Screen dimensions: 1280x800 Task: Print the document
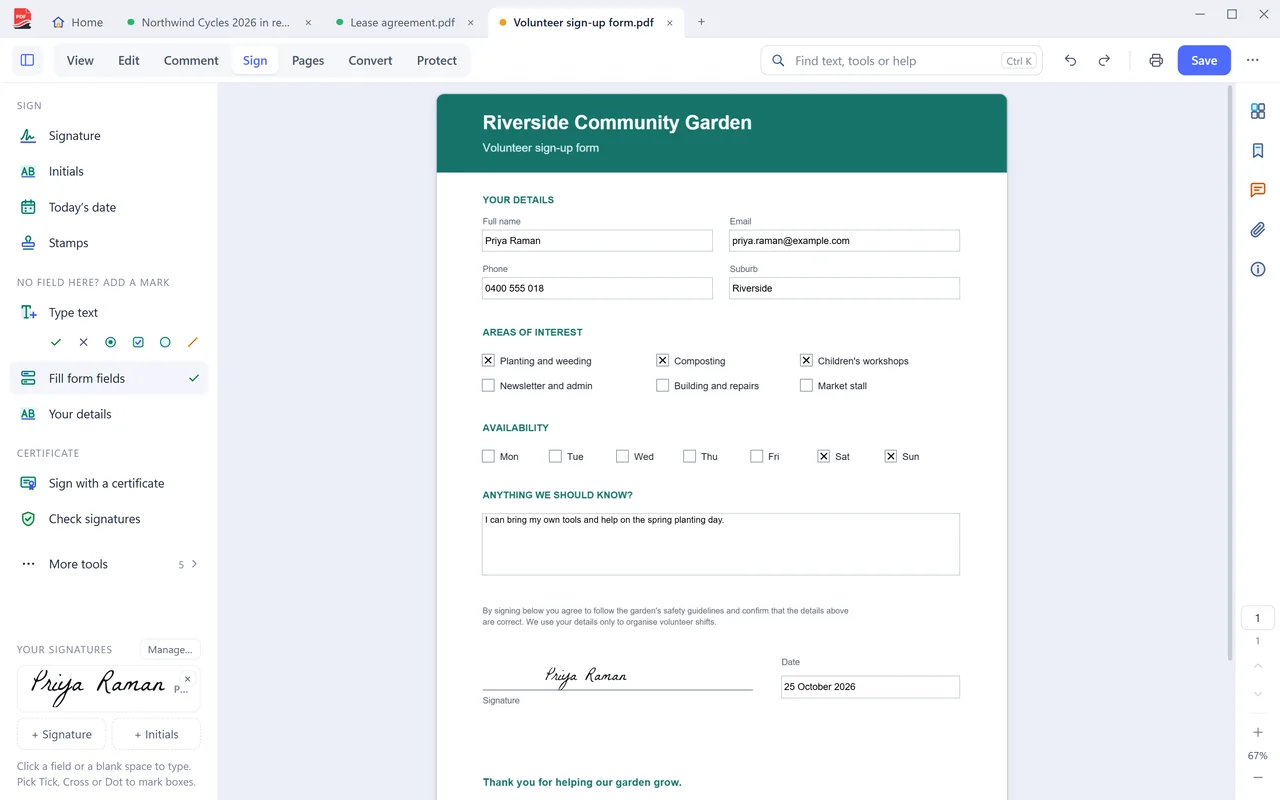[1156, 60]
